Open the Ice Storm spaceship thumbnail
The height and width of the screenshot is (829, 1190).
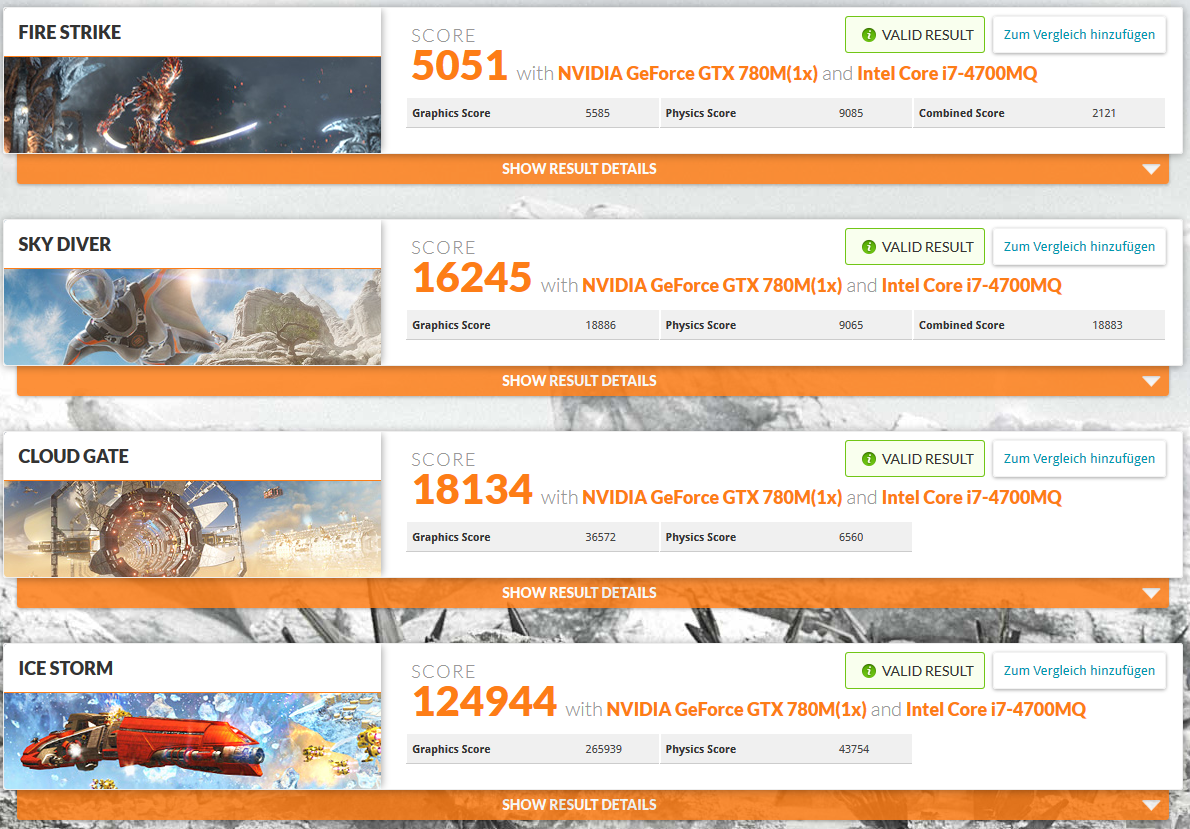[x=193, y=740]
